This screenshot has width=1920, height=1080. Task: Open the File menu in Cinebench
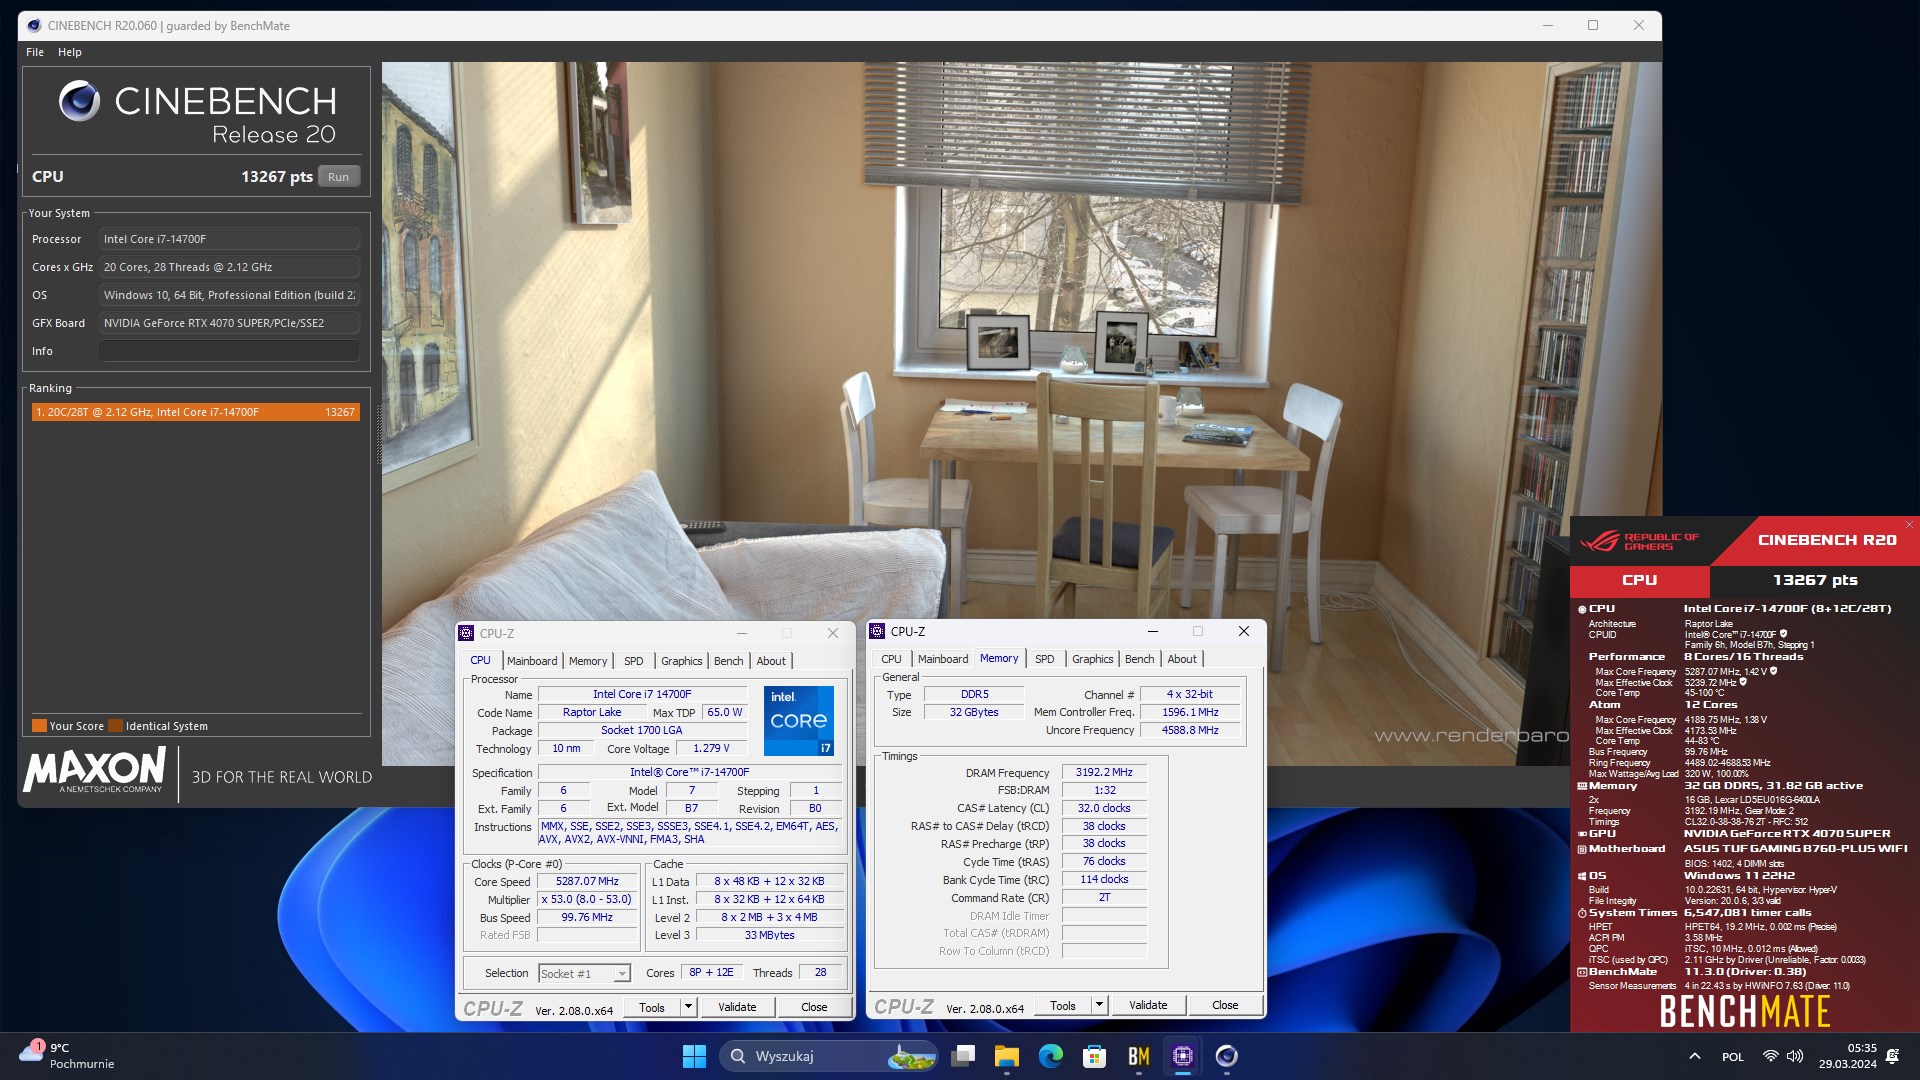(35, 52)
